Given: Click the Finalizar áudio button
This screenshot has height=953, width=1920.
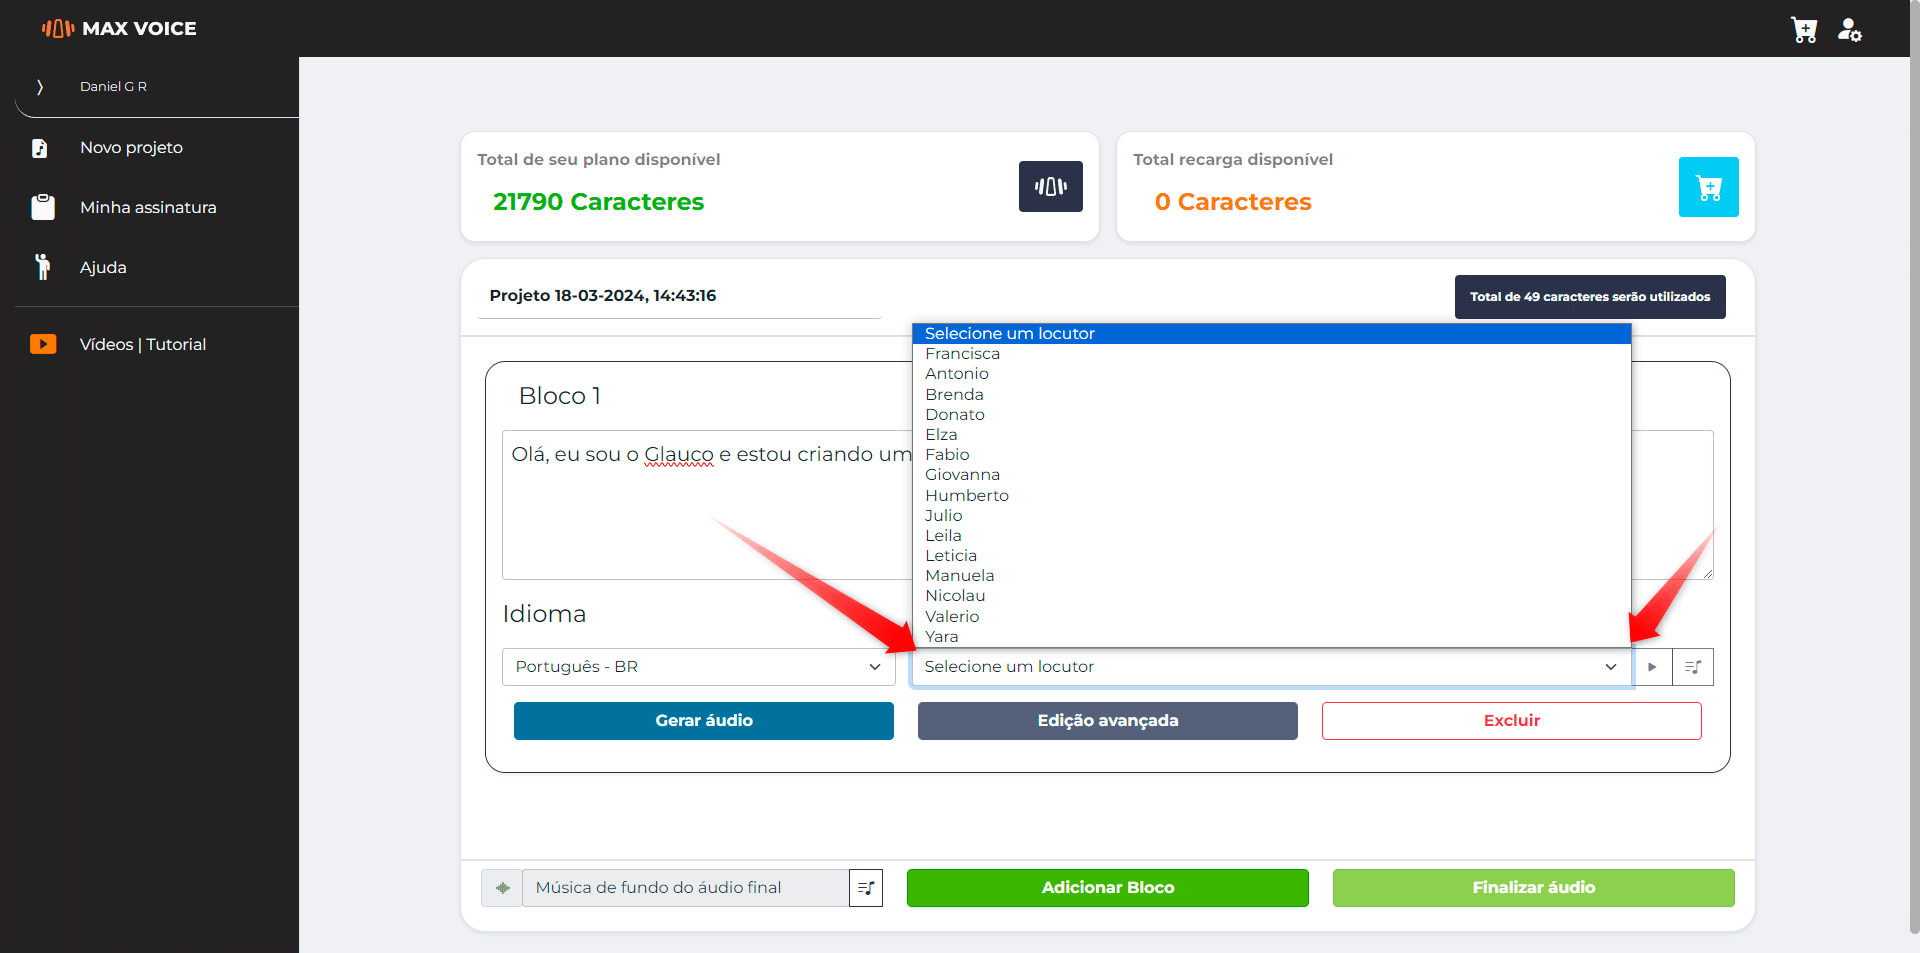Looking at the screenshot, I should pyautogui.click(x=1534, y=888).
